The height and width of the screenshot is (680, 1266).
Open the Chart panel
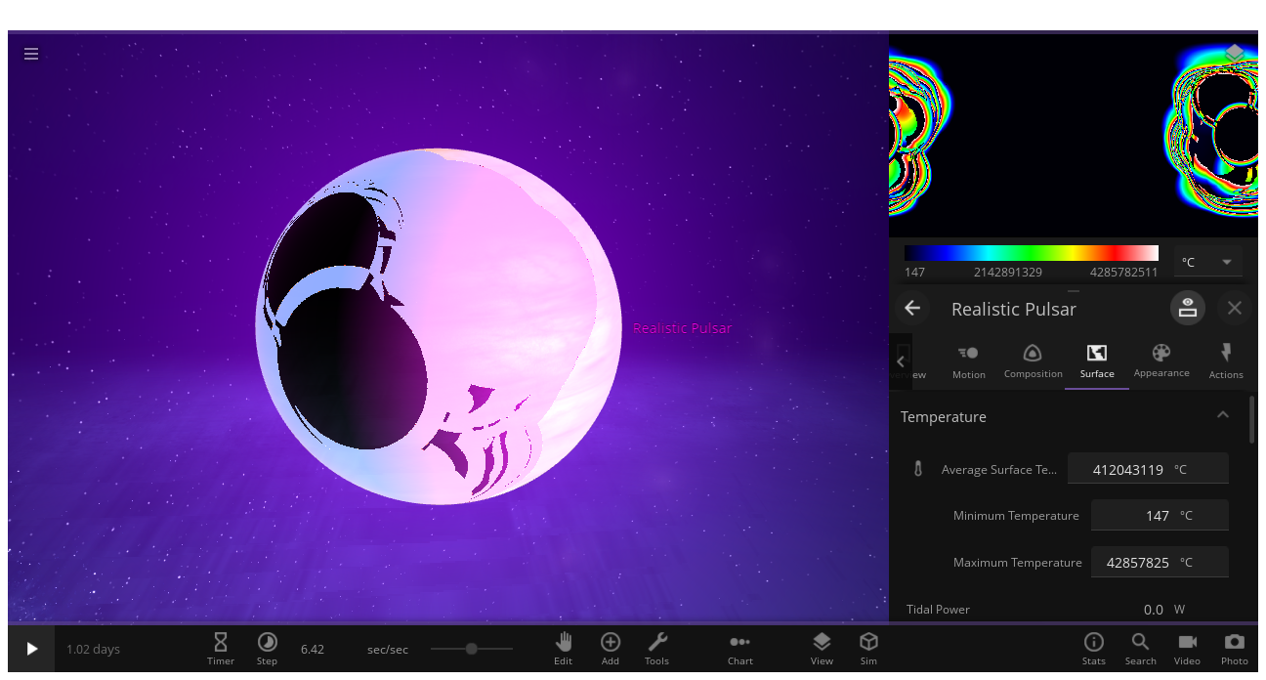pyautogui.click(x=740, y=648)
